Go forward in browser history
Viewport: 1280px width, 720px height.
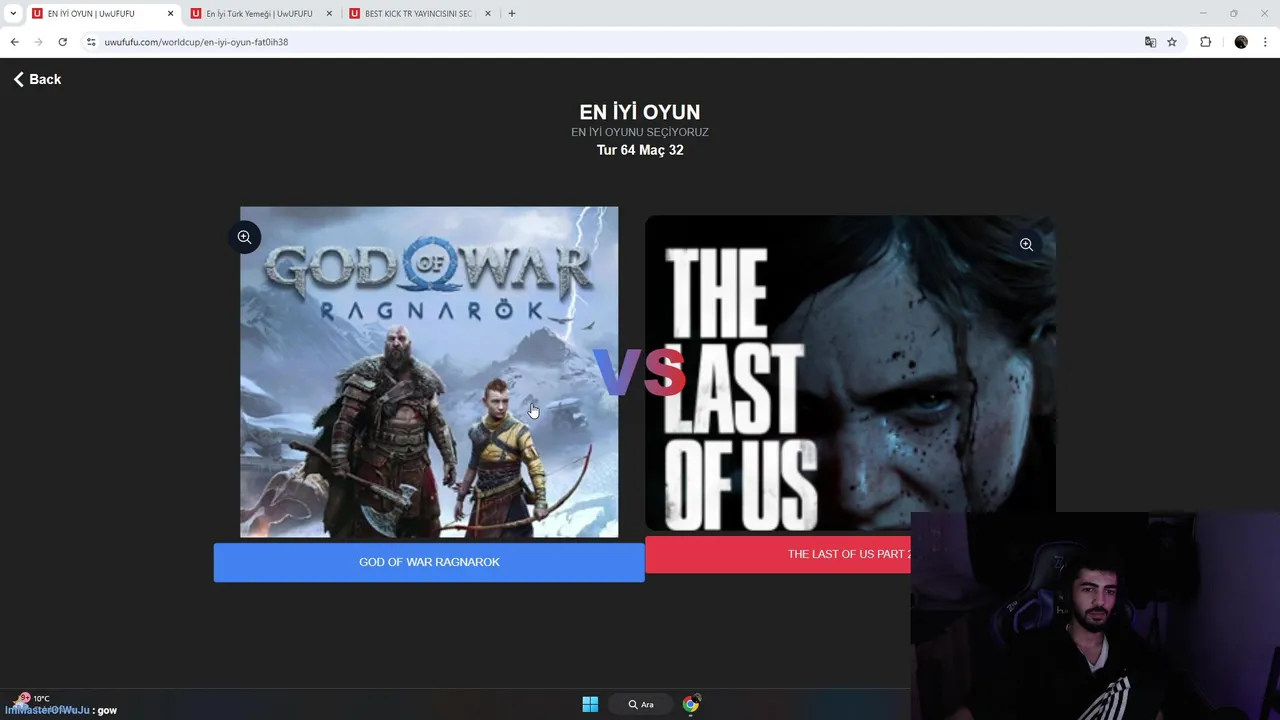[x=38, y=42]
